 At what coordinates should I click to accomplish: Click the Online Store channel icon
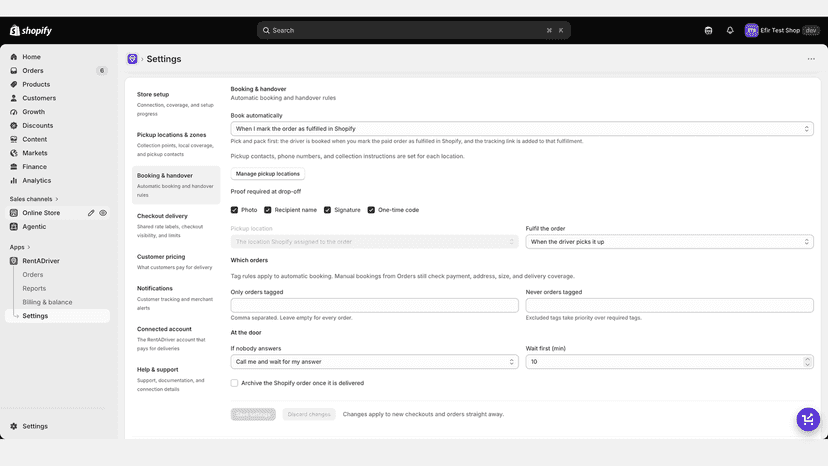tap(14, 212)
